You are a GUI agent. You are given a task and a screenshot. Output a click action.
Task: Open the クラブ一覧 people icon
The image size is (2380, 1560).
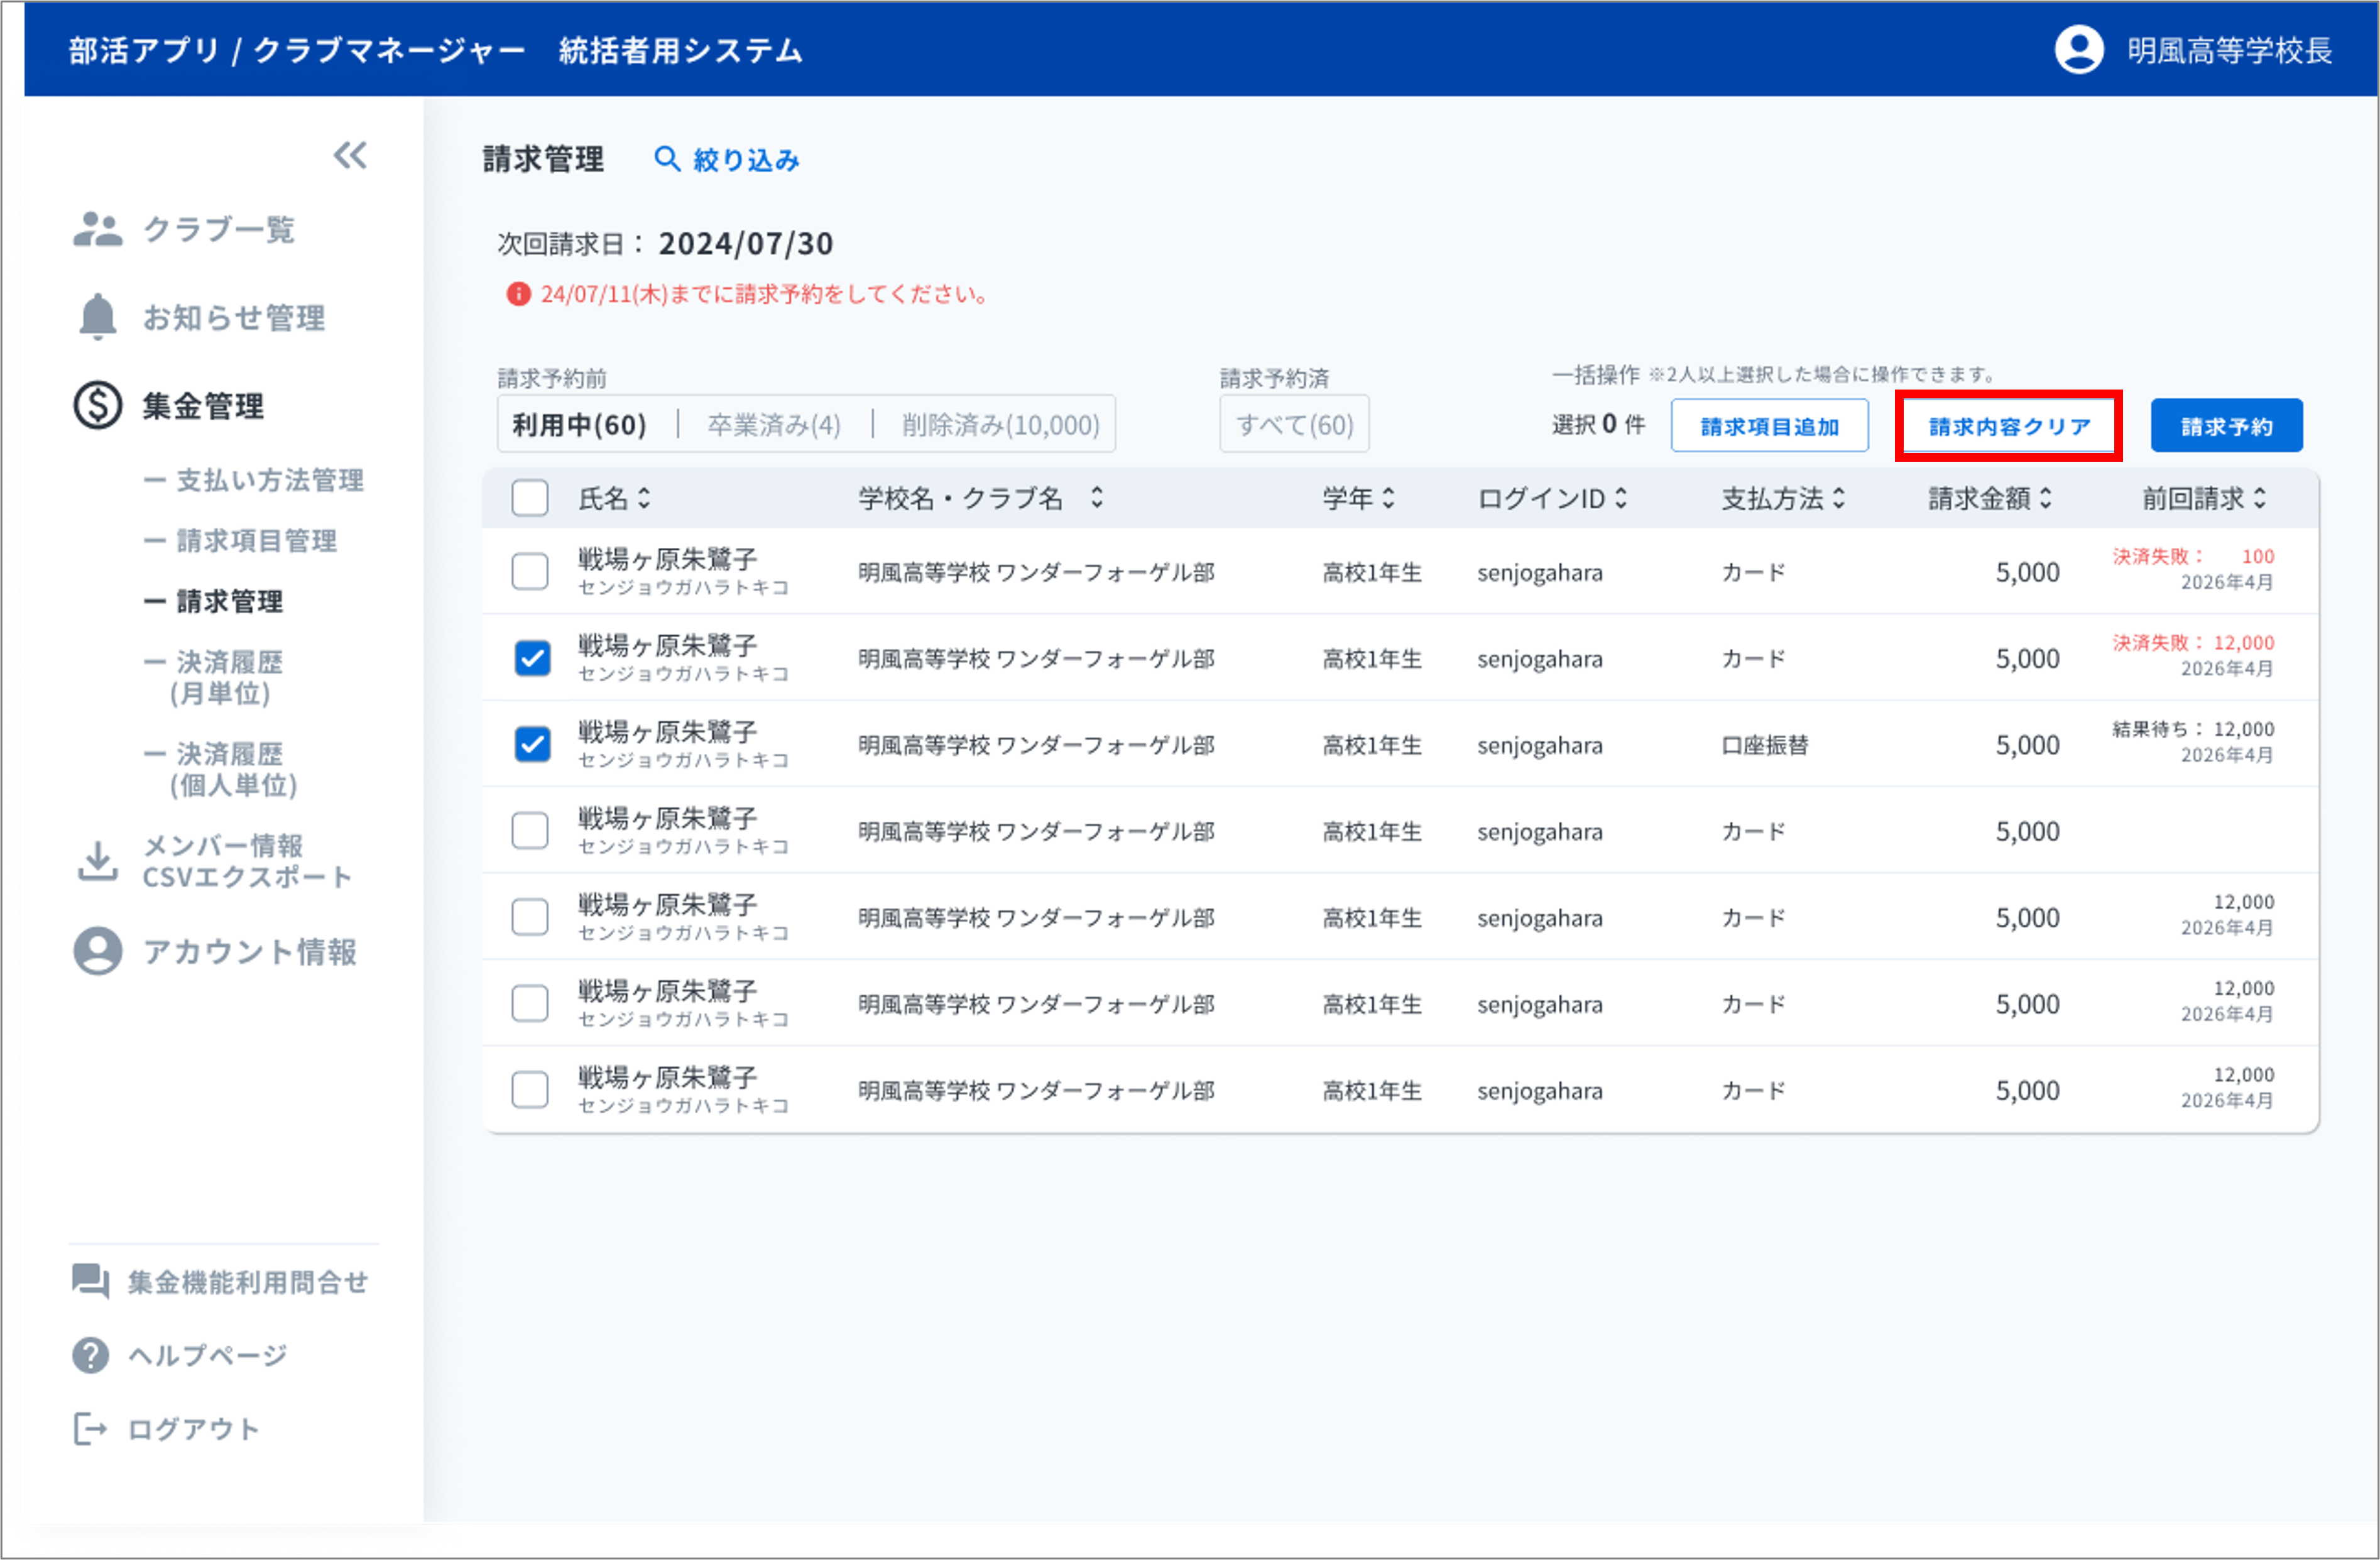(97, 229)
